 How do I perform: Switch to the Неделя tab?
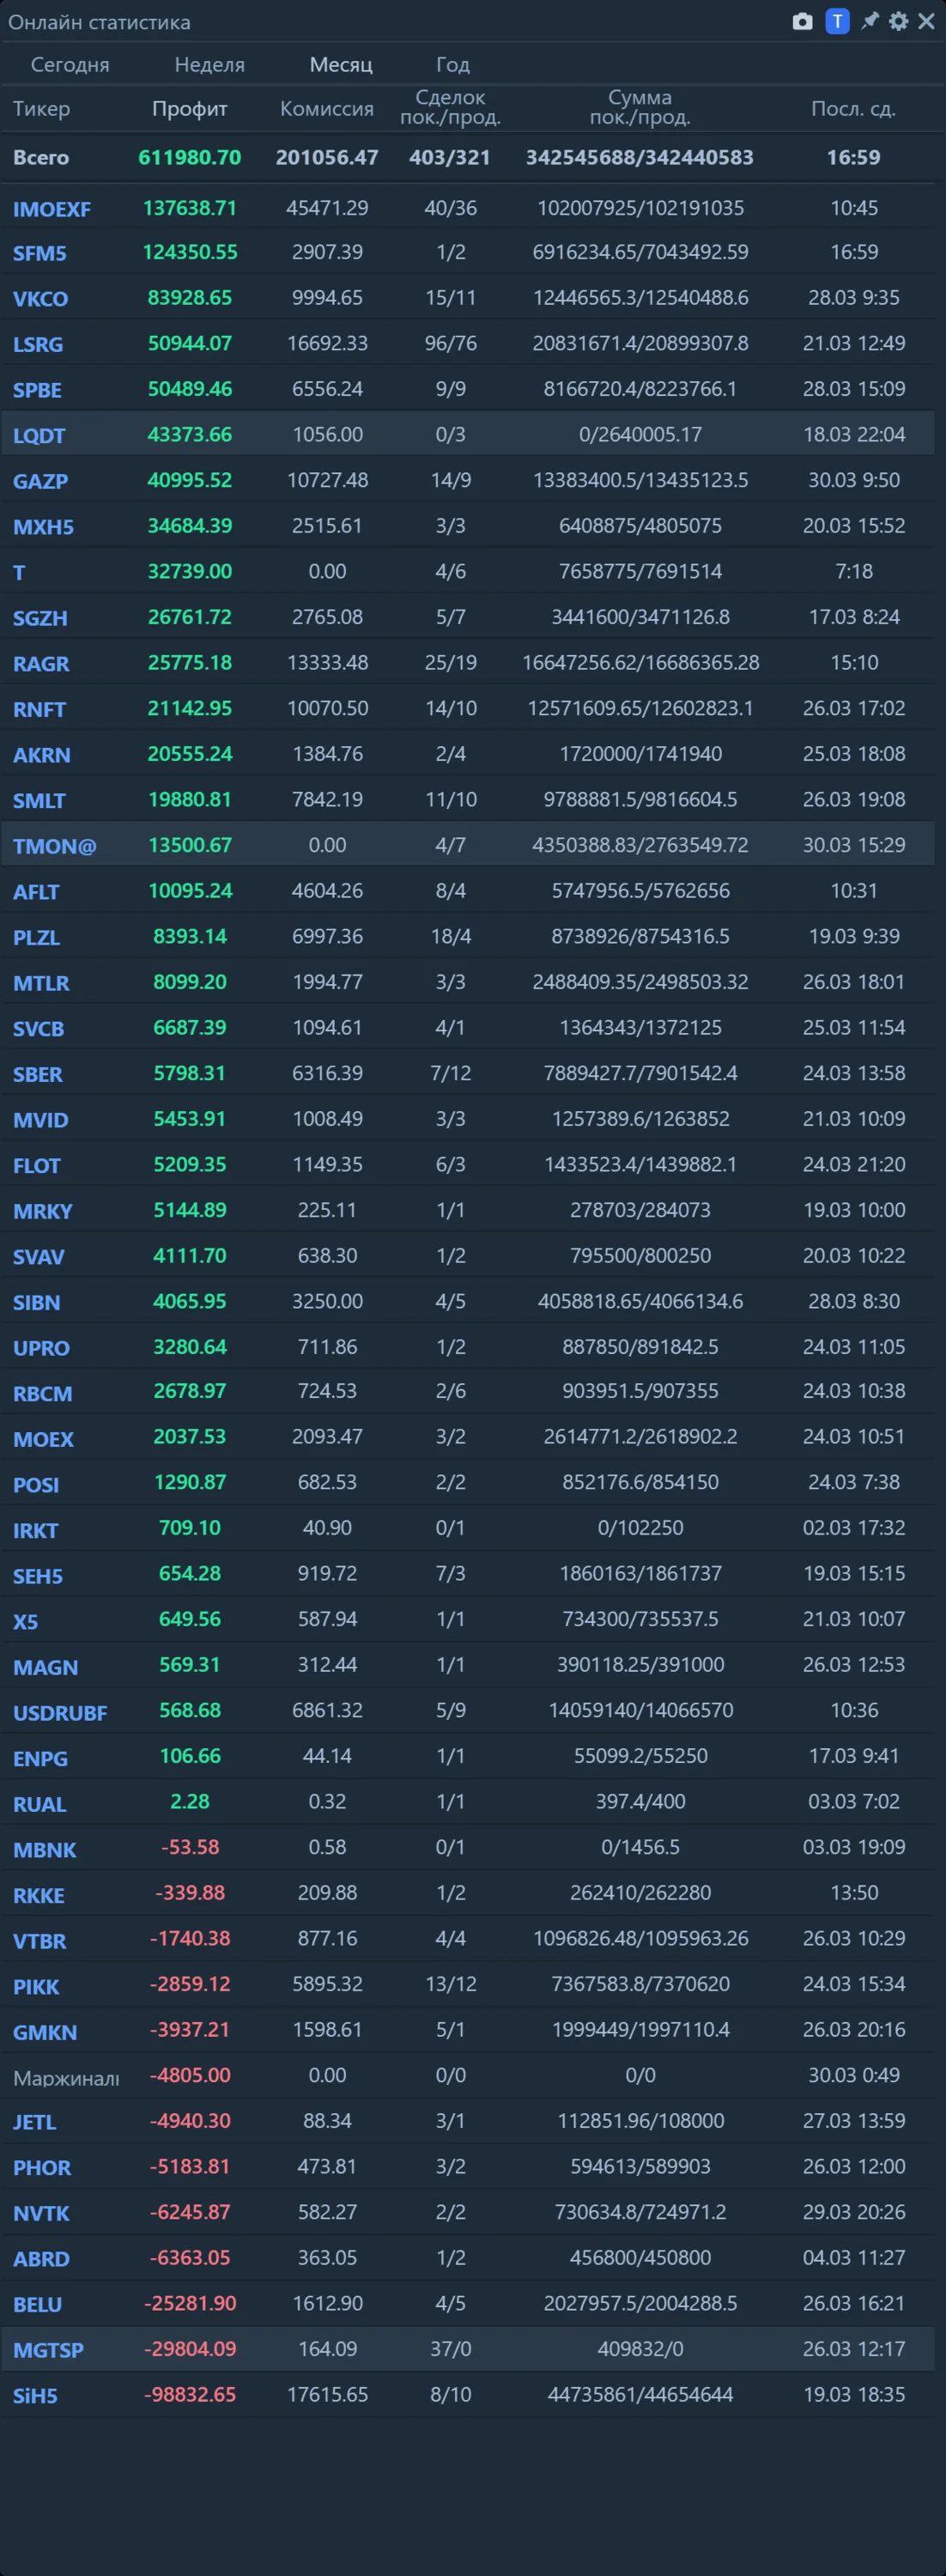(x=210, y=64)
